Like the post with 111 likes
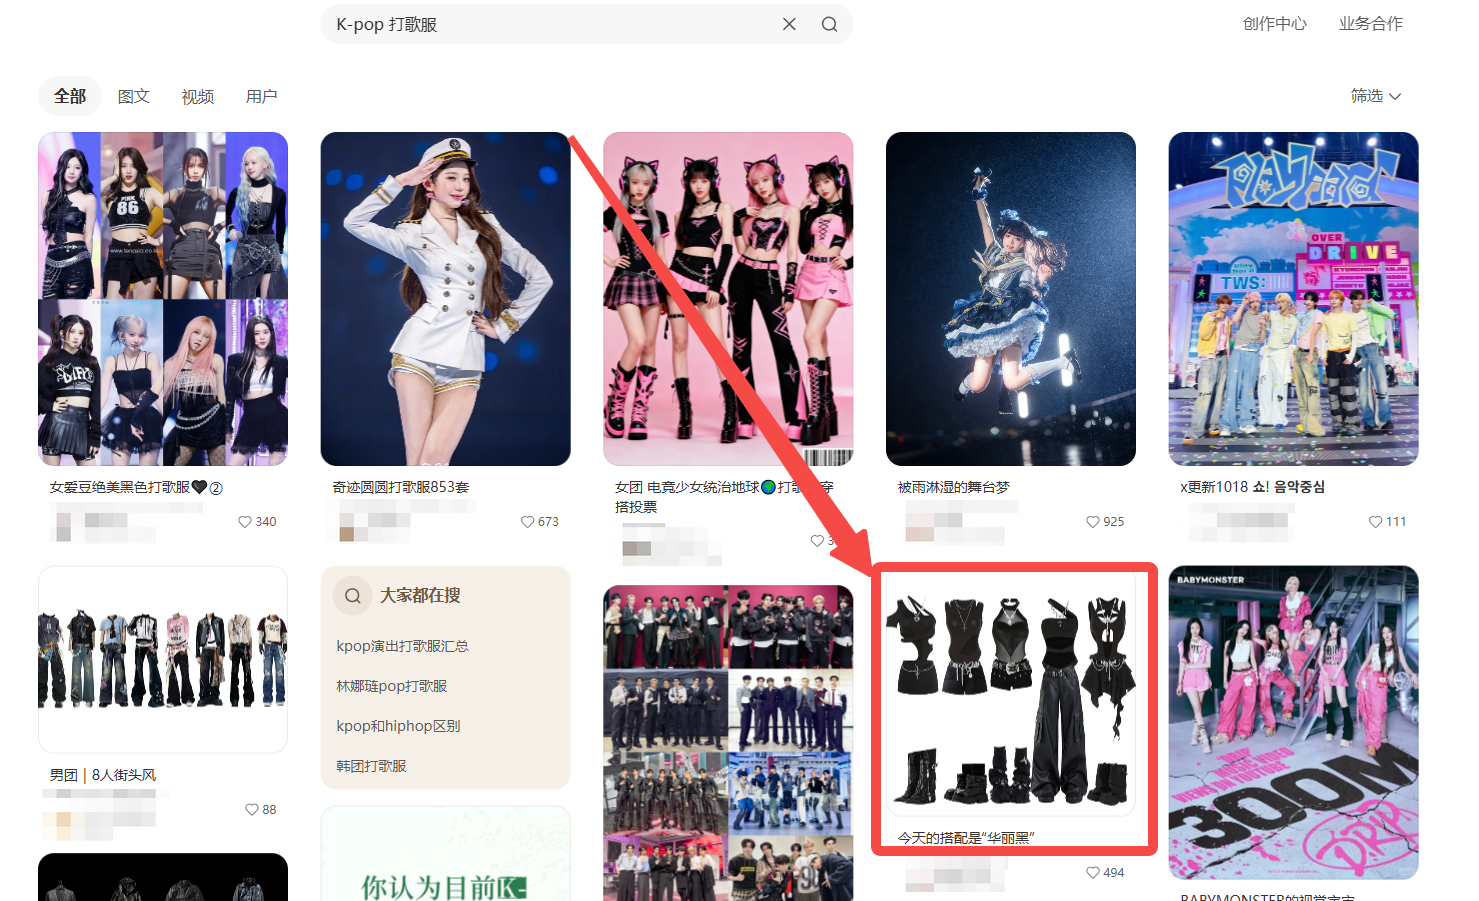The height and width of the screenshot is (901, 1479). (1376, 522)
